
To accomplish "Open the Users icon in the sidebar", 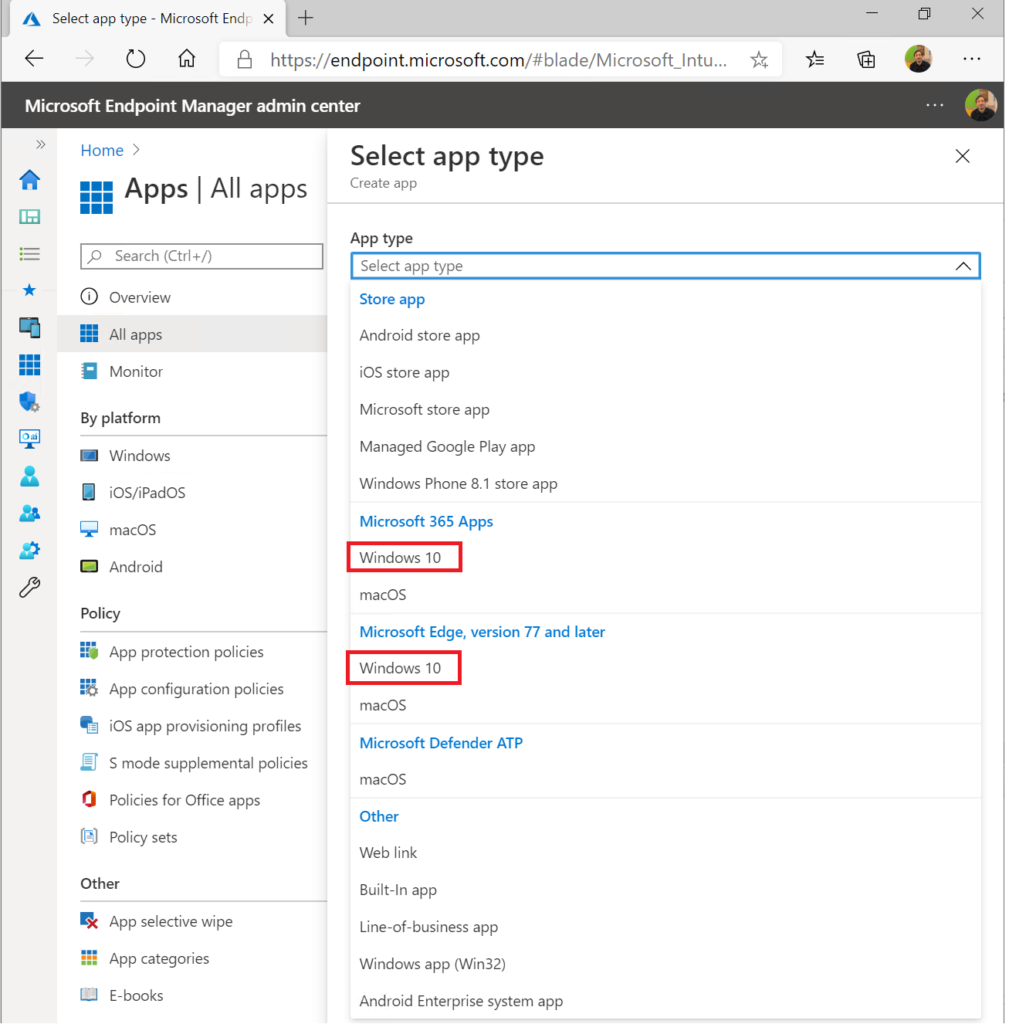I will pos(29,476).
